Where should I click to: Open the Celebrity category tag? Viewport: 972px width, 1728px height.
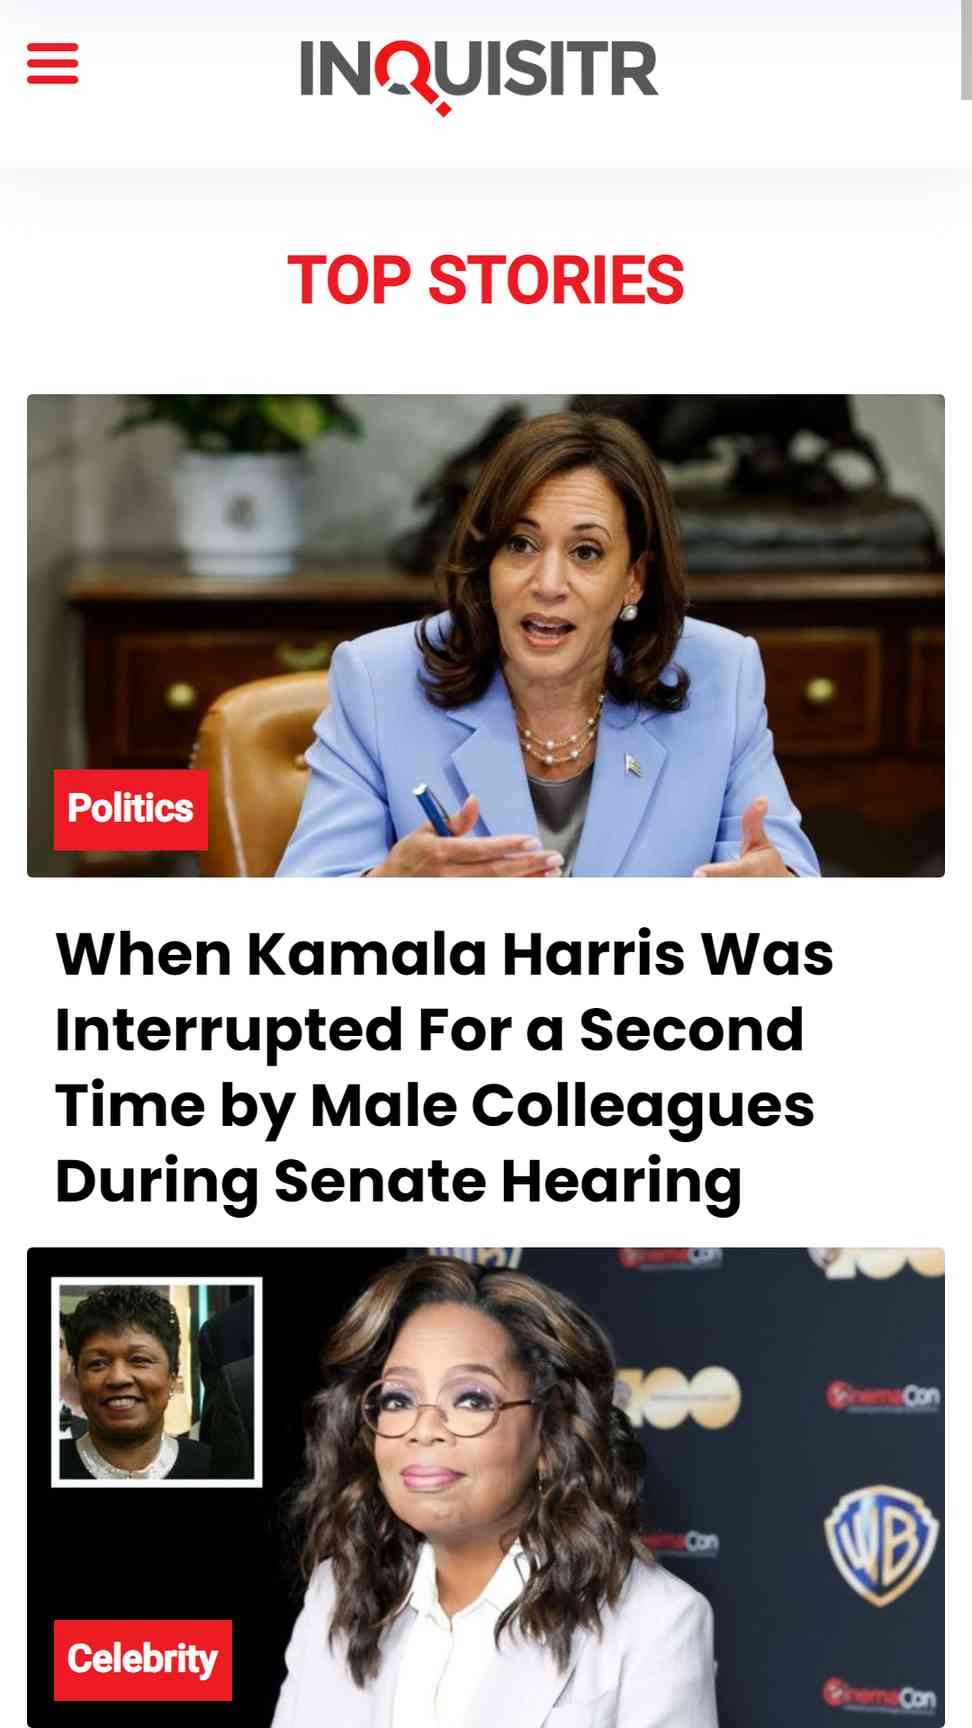click(x=143, y=1659)
